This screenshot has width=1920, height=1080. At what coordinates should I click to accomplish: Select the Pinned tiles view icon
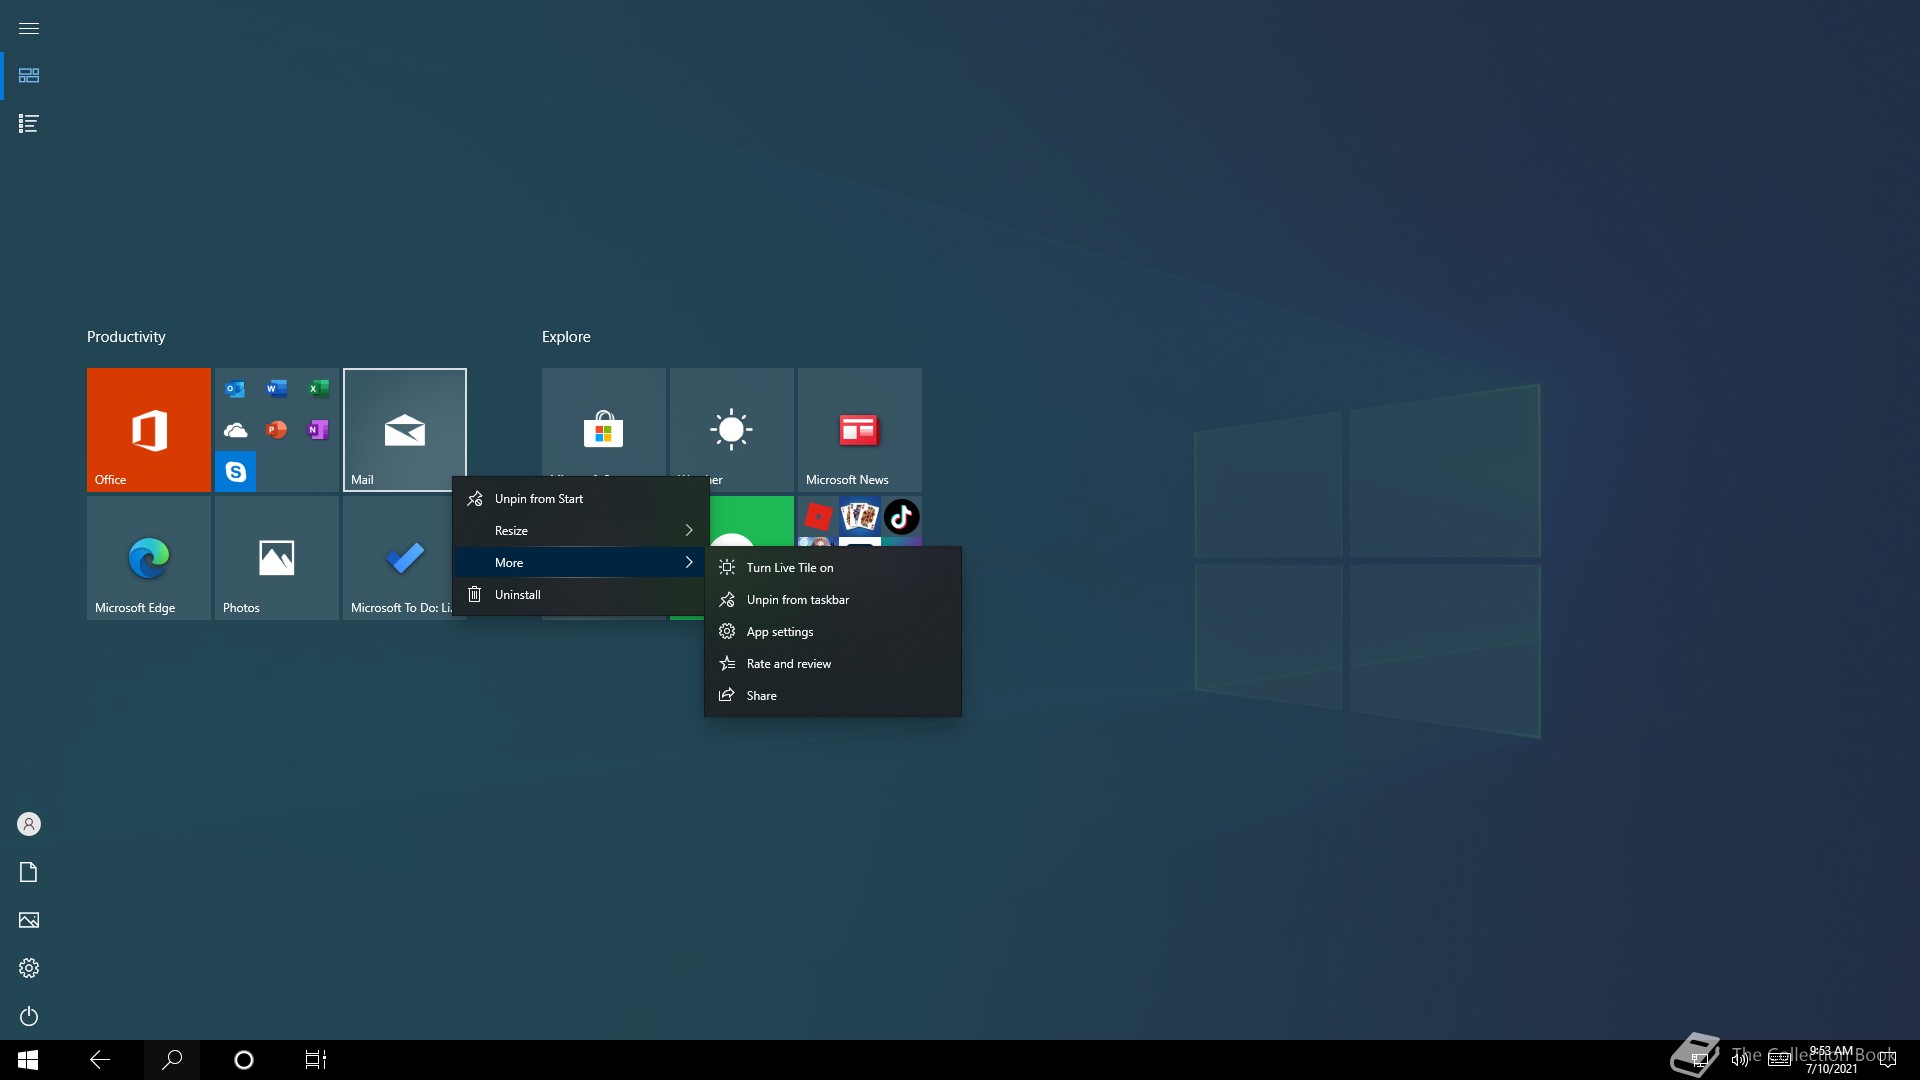29,76
